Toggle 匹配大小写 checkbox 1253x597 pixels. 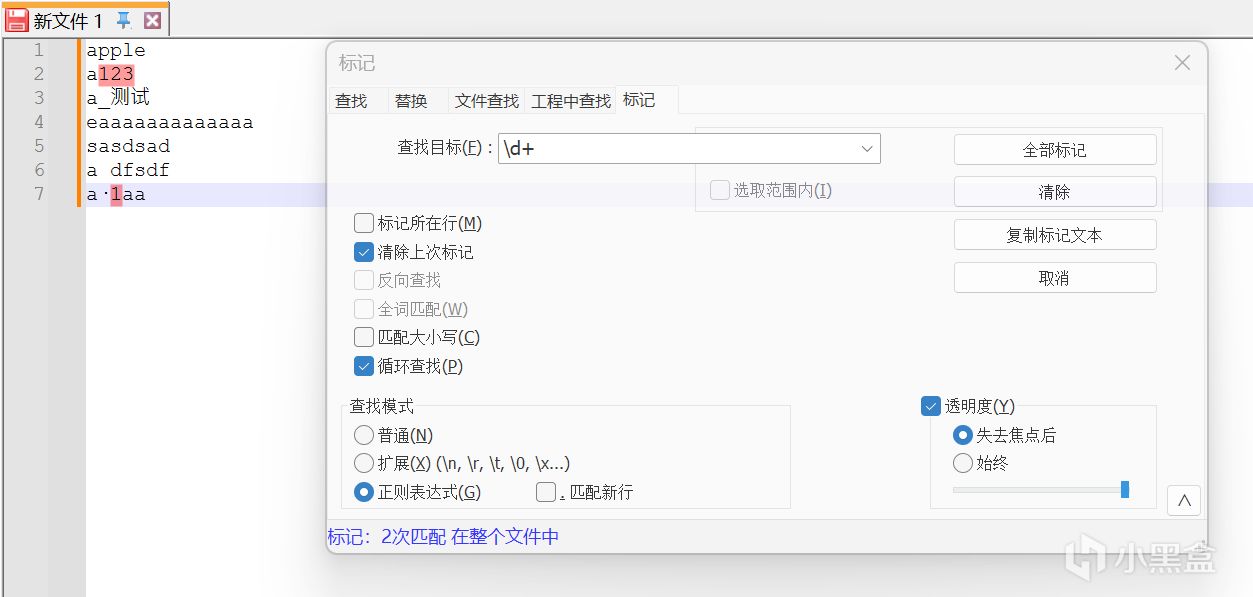pyautogui.click(x=364, y=337)
